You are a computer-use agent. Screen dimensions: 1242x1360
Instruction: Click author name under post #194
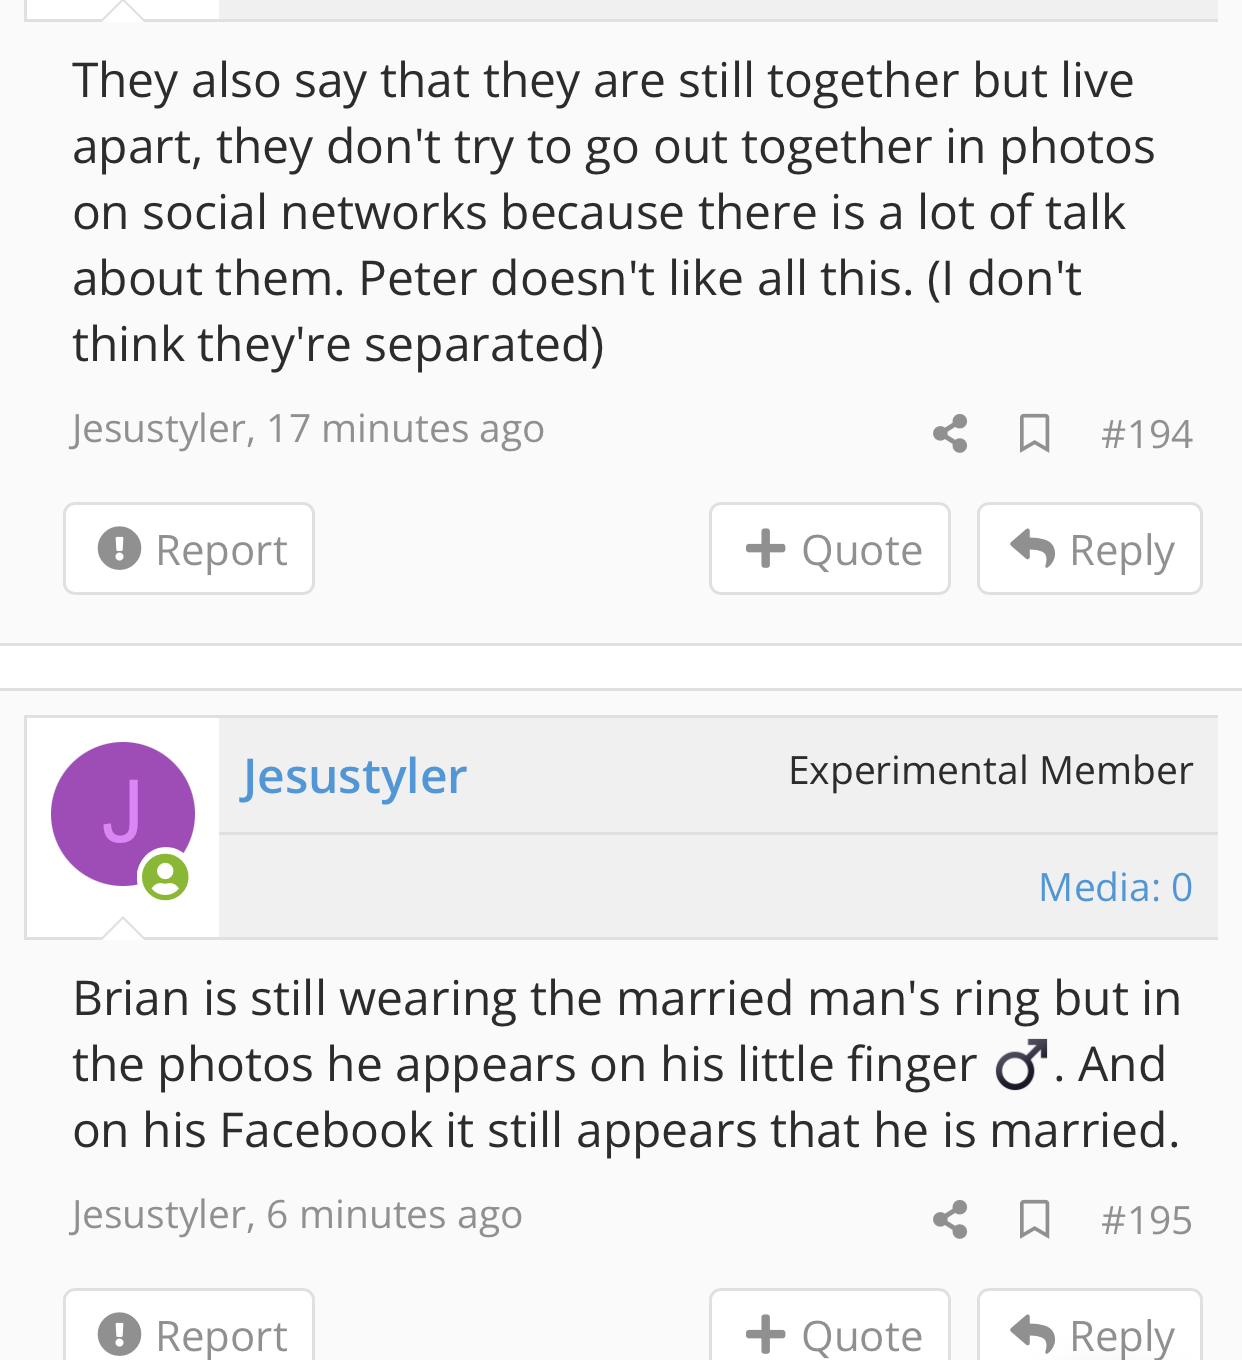[158, 429]
